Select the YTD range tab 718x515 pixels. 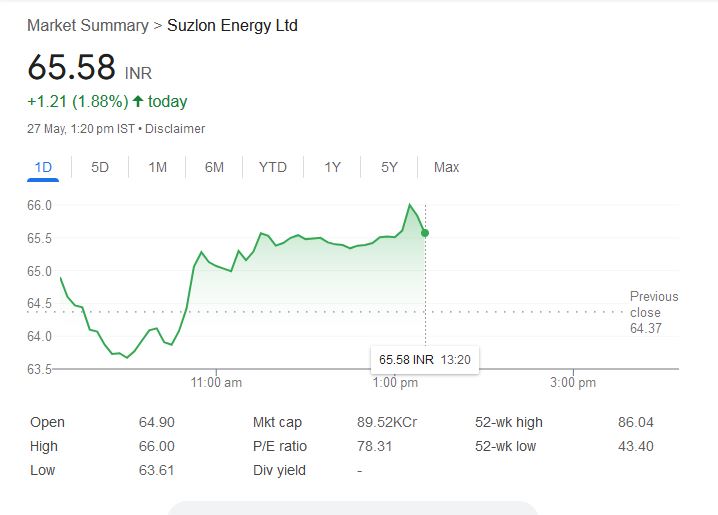click(273, 167)
